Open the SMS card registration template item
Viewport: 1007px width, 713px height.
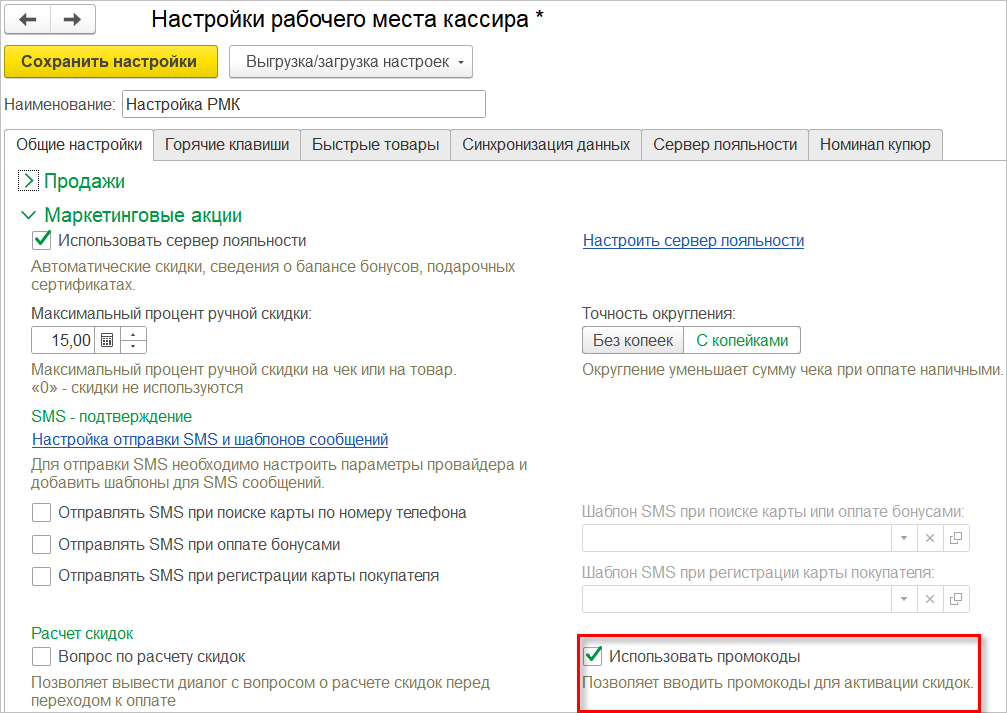tap(956, 599)
